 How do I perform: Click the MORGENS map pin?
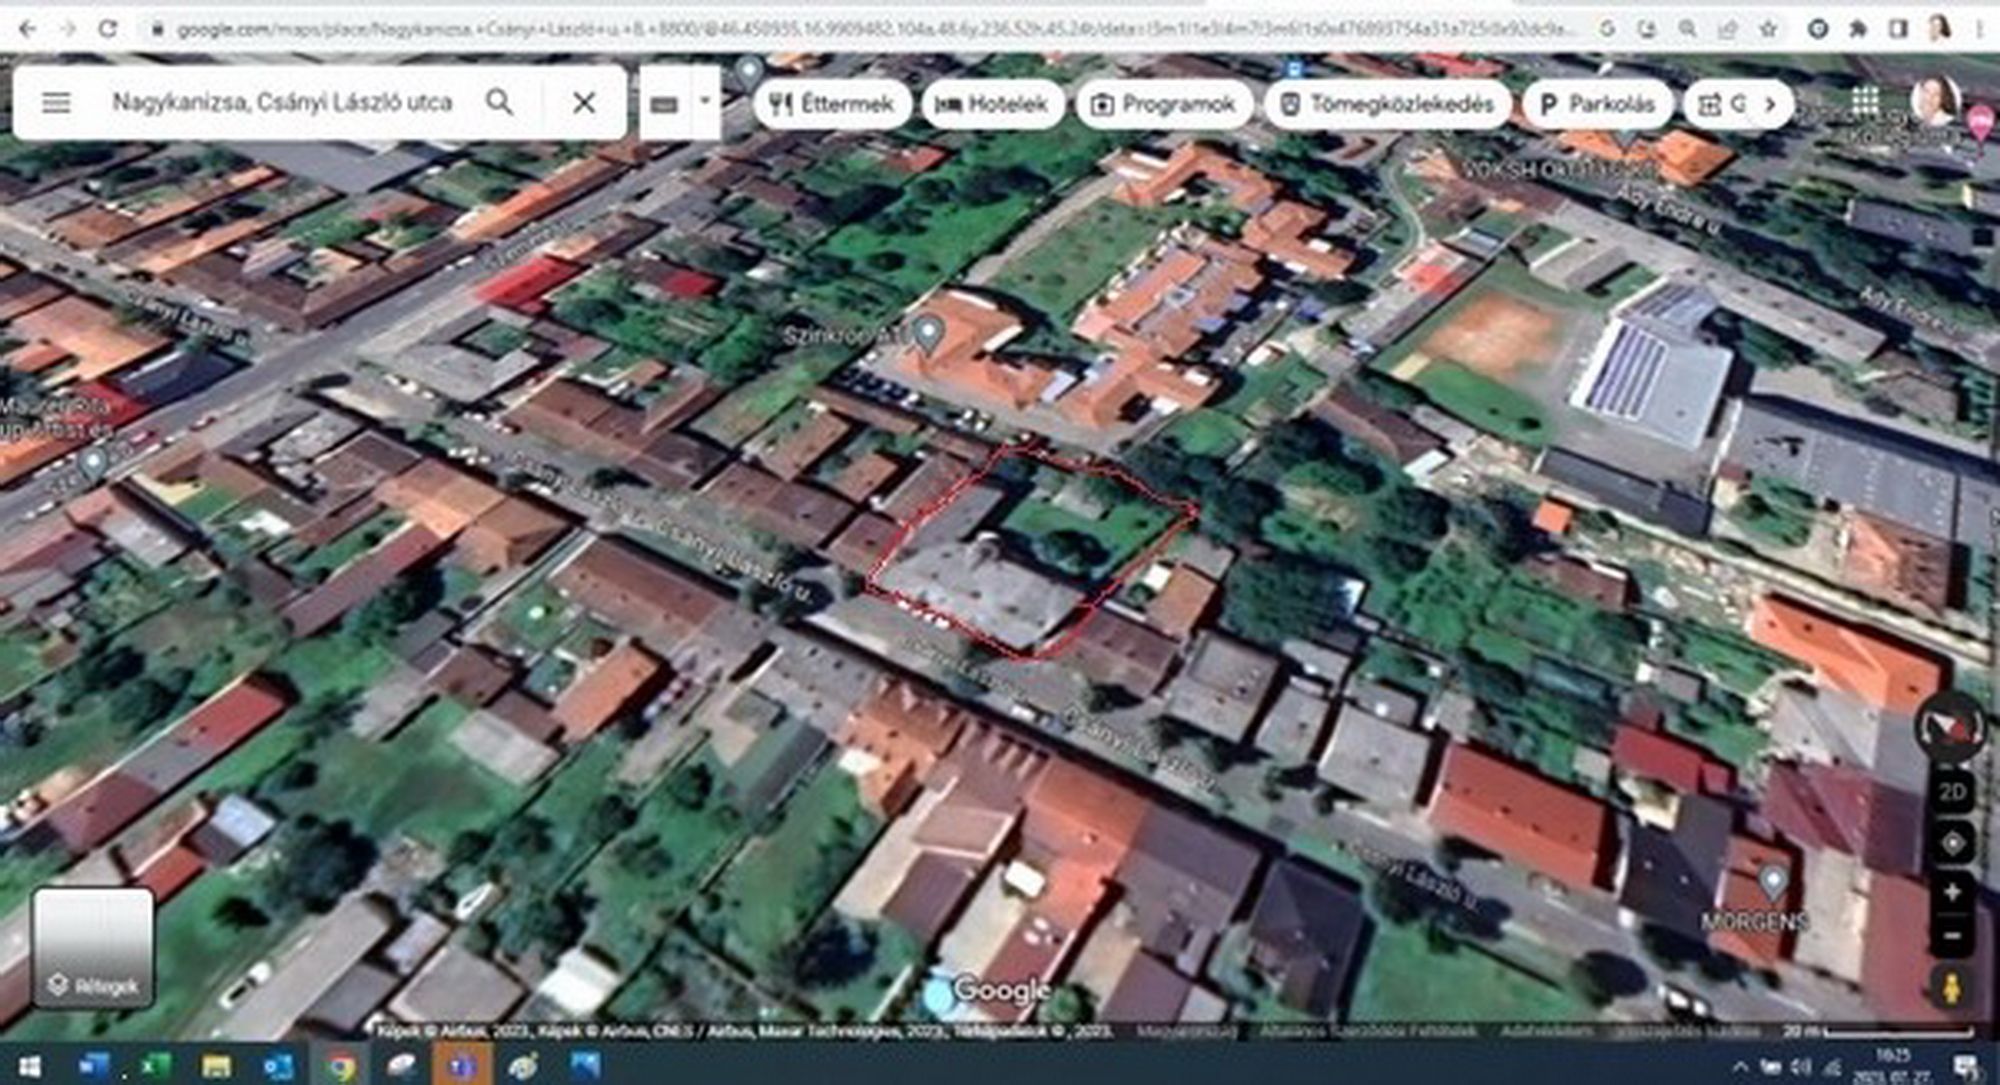point(1773,883)
